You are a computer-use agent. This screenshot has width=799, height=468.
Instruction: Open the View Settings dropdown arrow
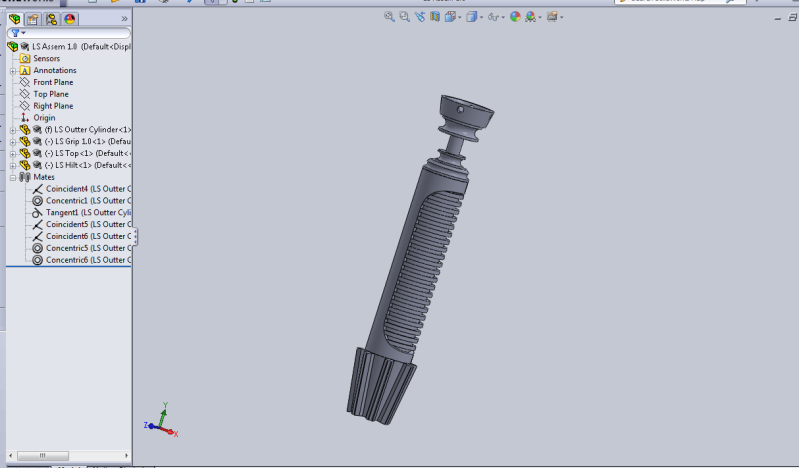click(x=562, y=17)
